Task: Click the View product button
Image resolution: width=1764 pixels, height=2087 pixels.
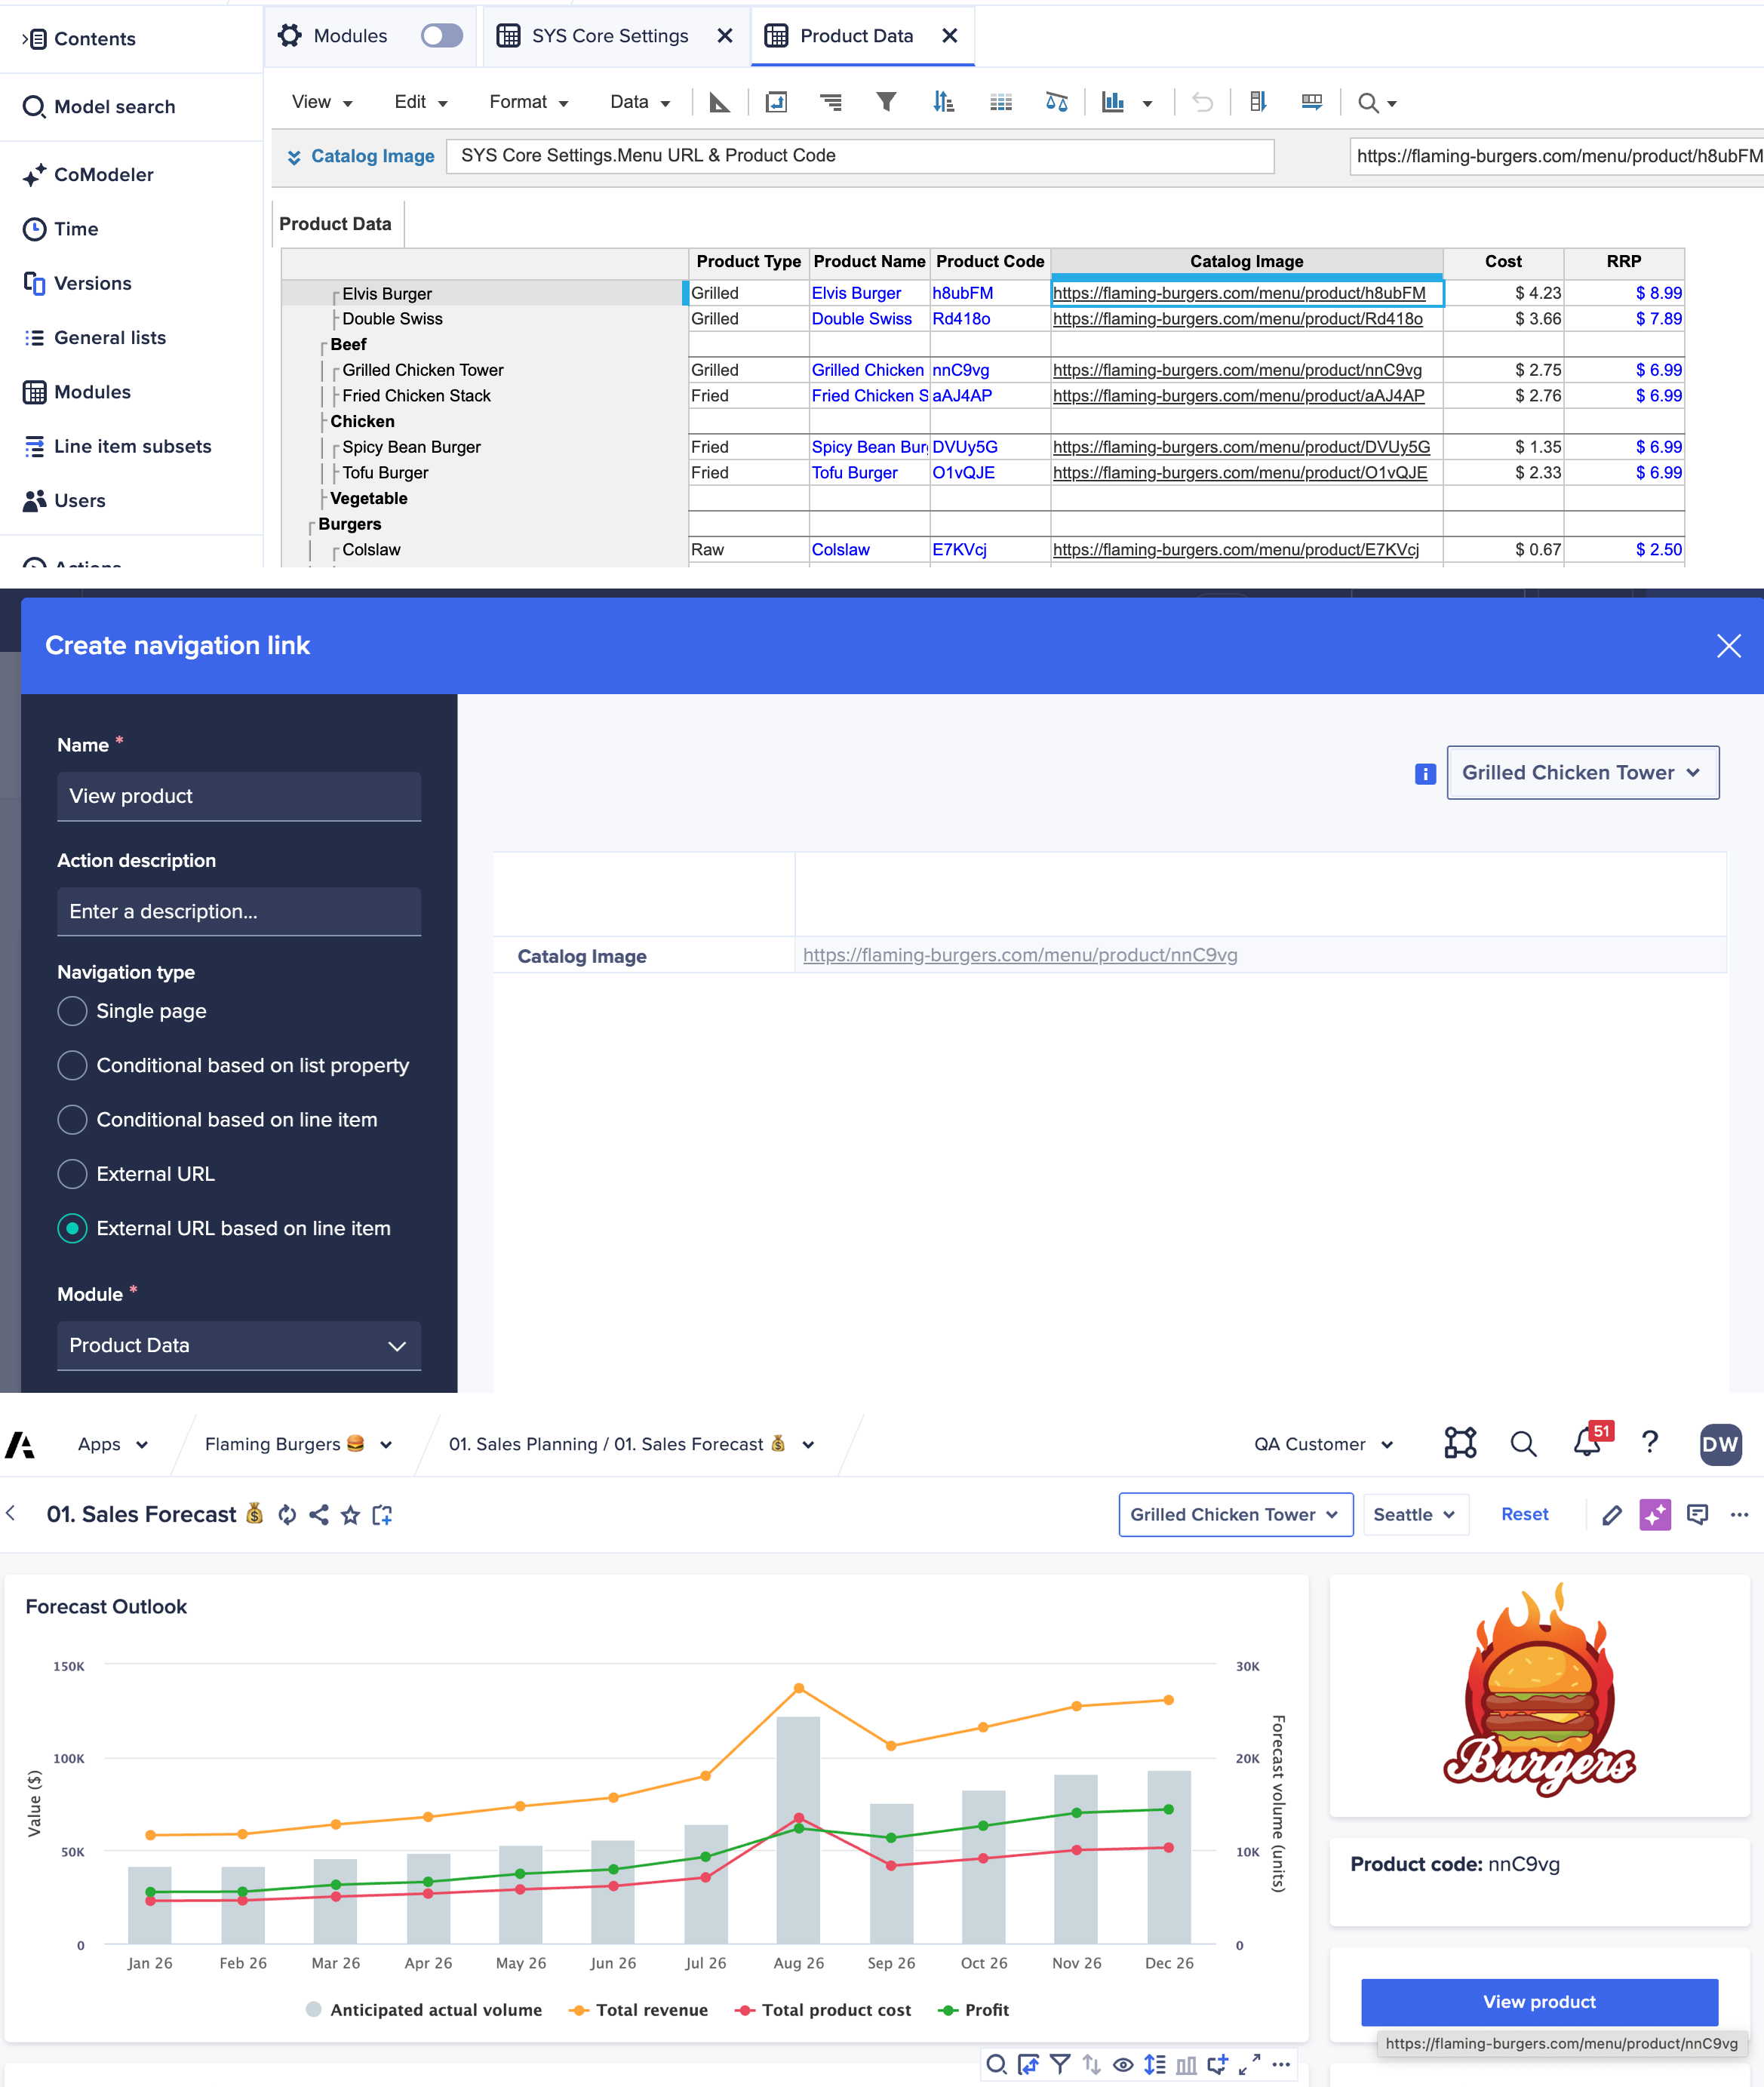Action: pos(1539,2001)
